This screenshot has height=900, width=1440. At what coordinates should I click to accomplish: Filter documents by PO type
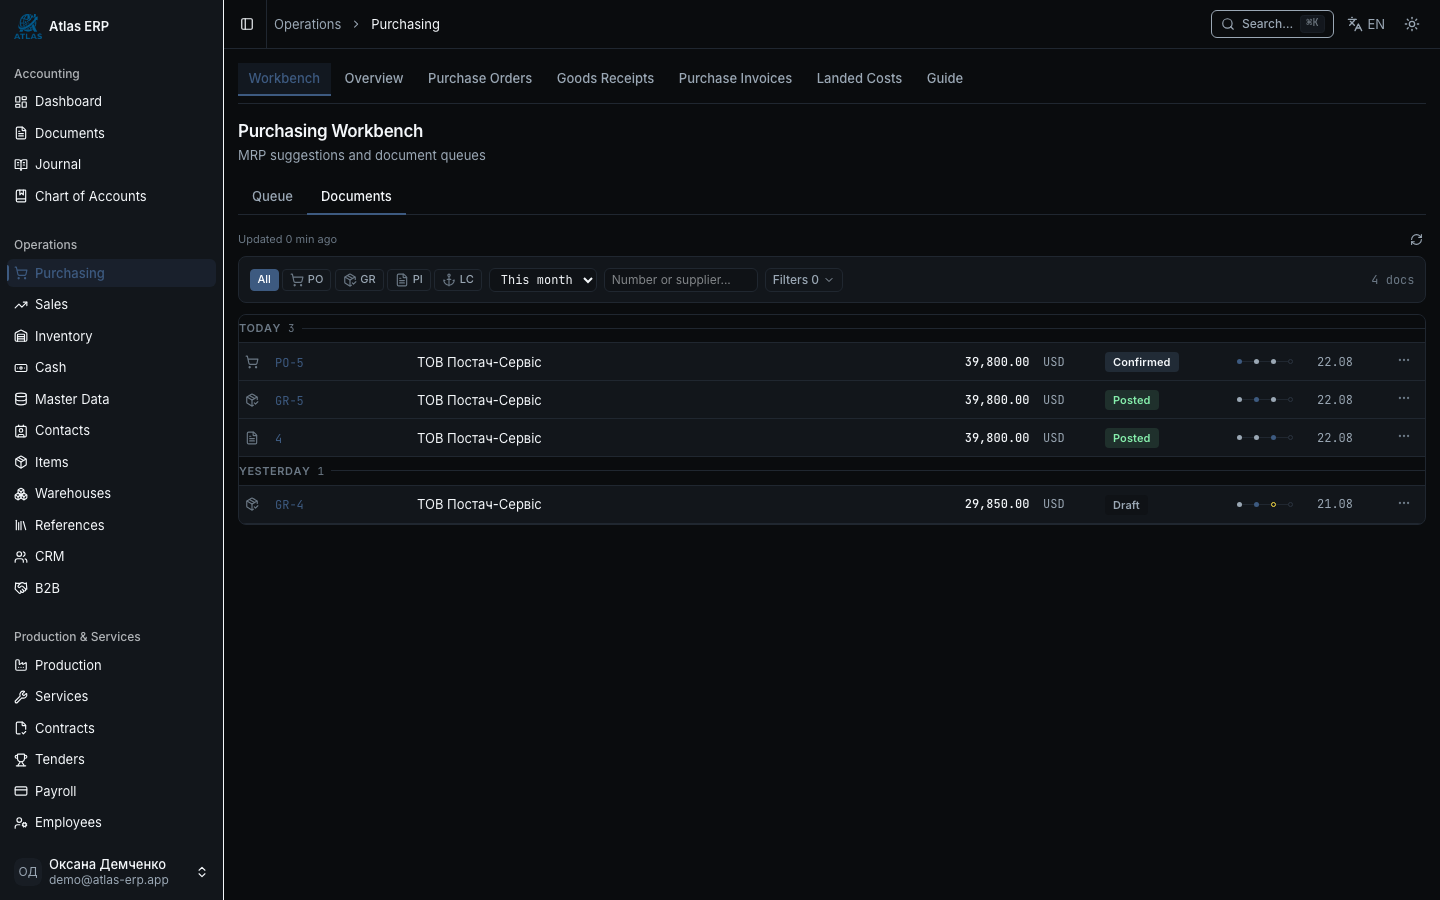tap(307, 280)
